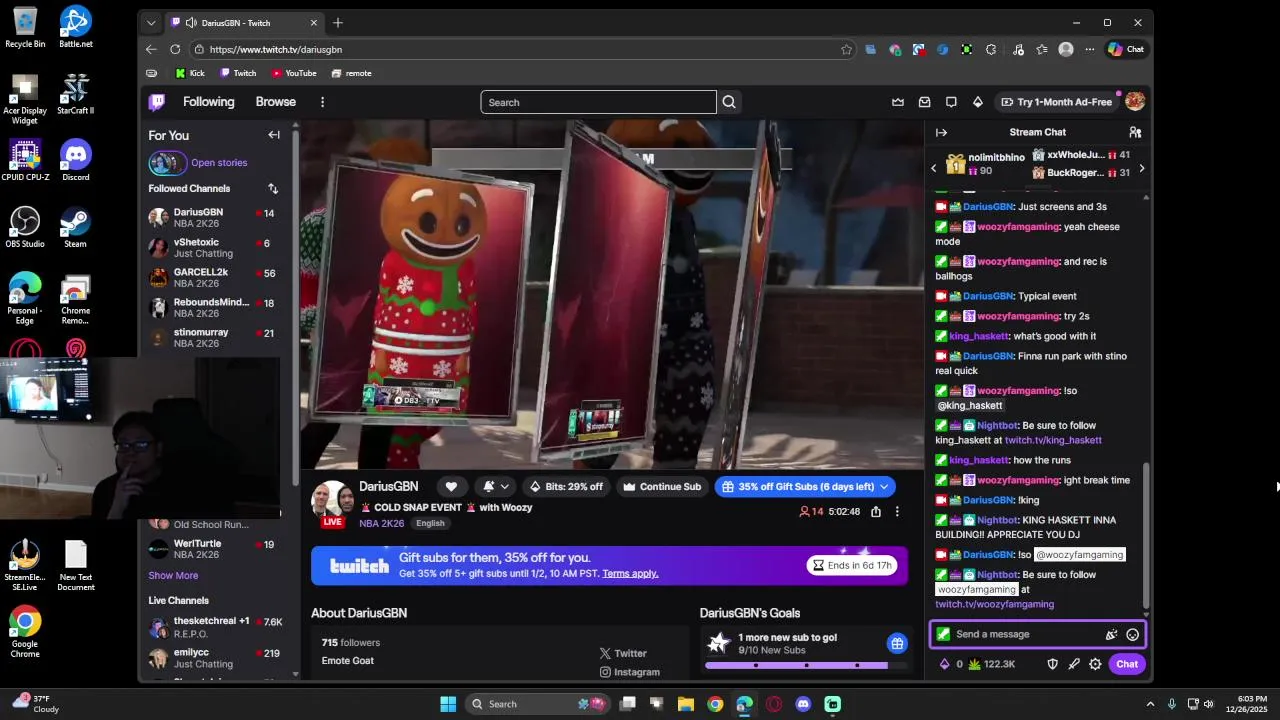Screen dimensions: 1280x720
Task: Open the YouTube bookmark
Action: [294, 73]
